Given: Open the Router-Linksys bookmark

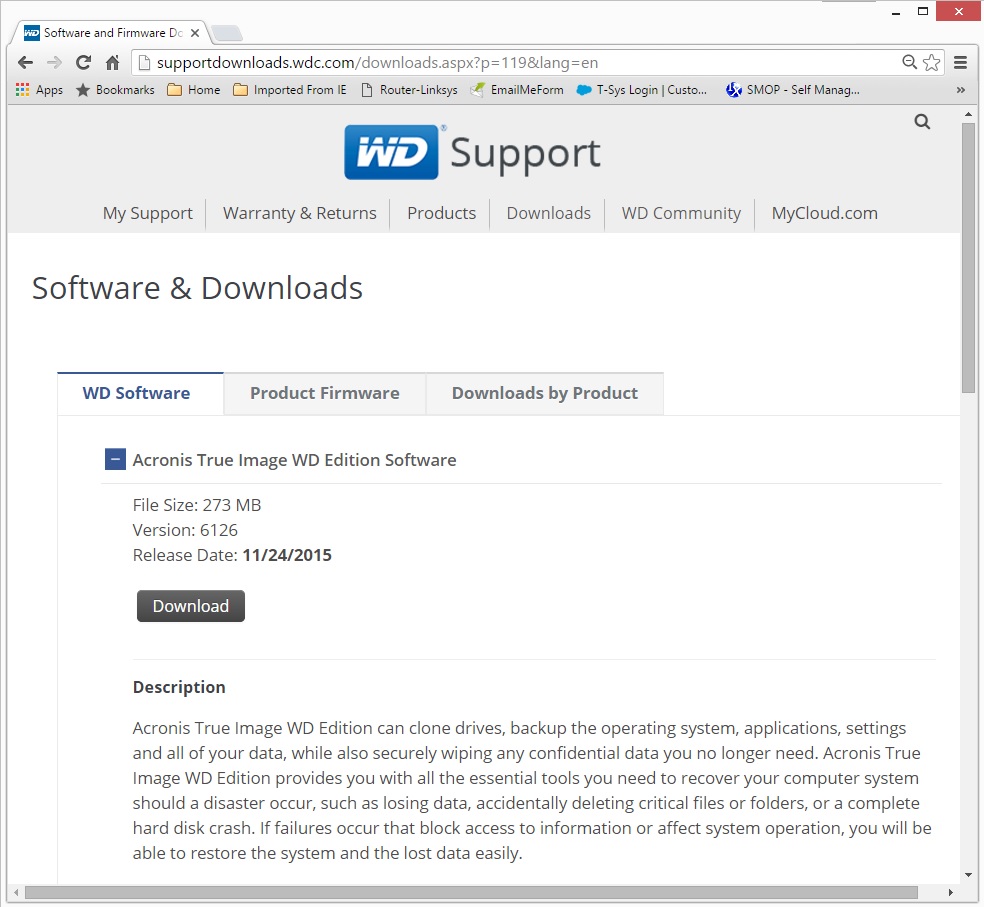Looking at the screenshot, I should pos(410,90).
